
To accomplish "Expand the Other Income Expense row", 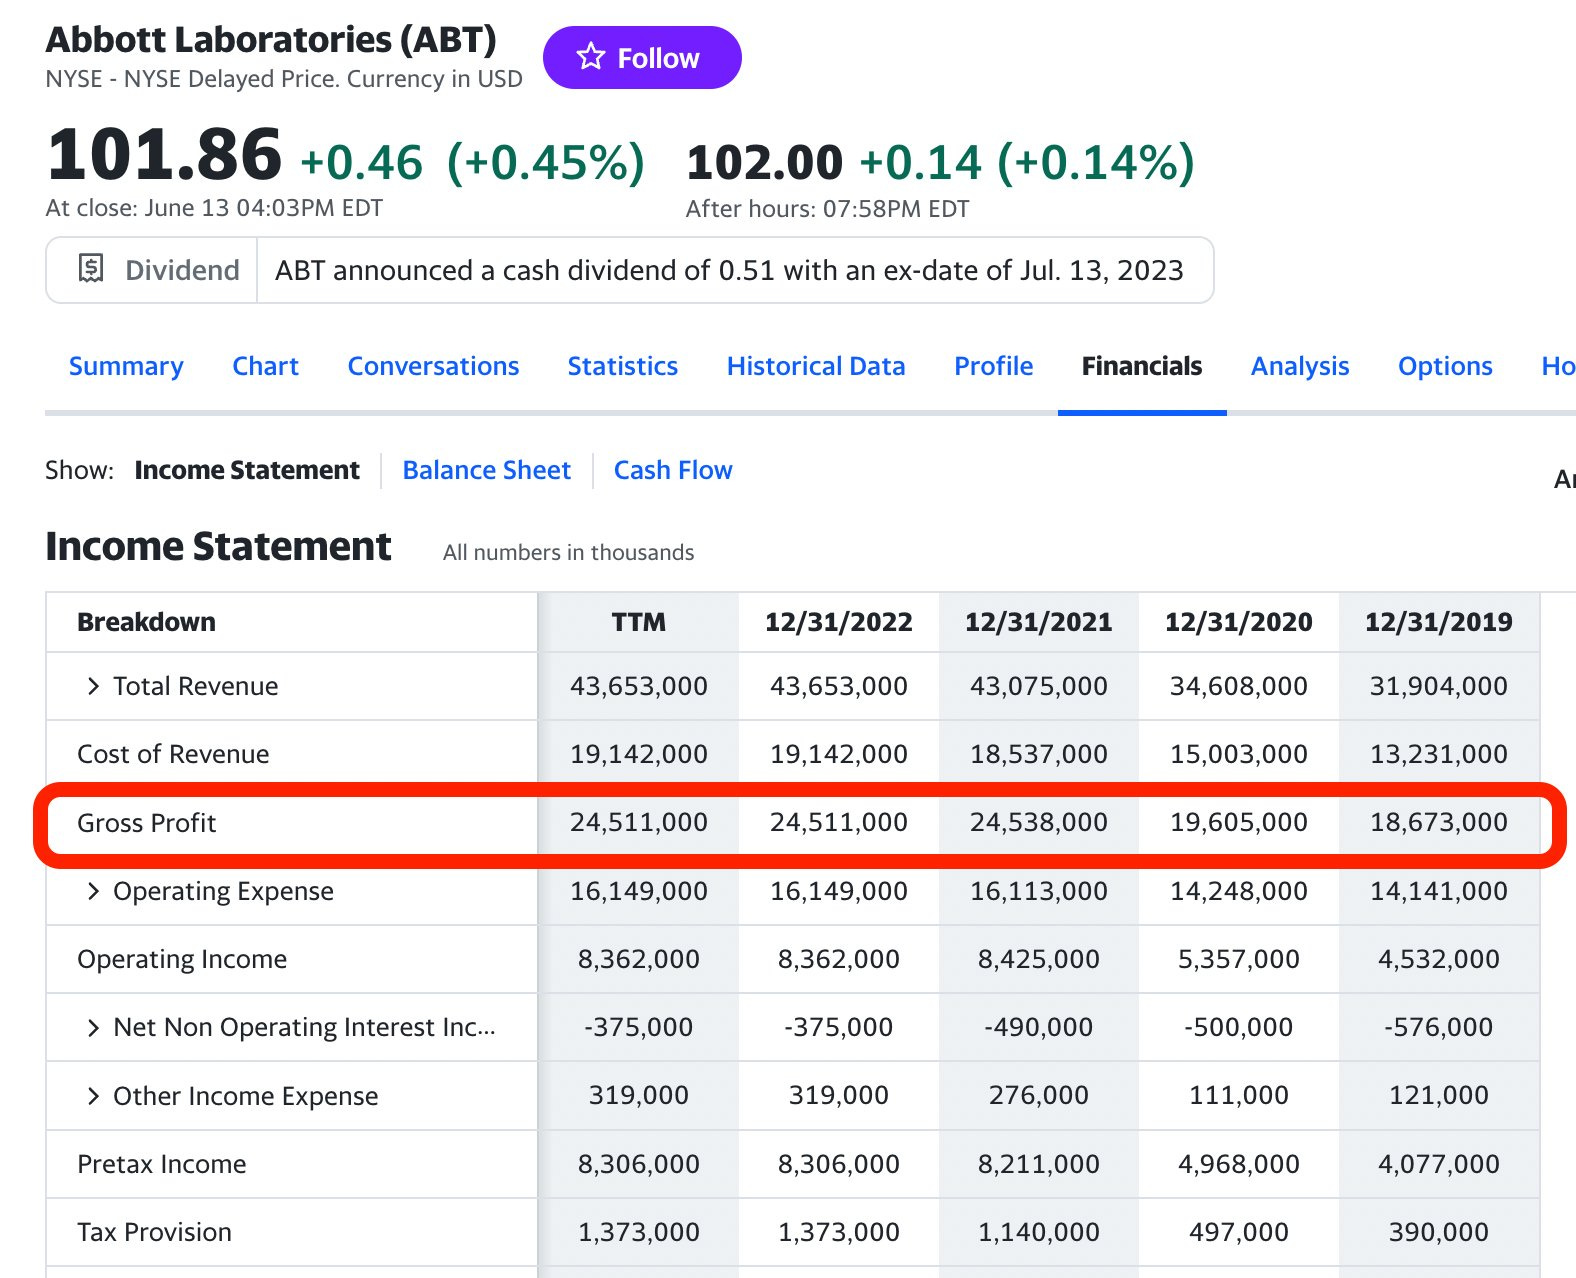I will [93, 1096].
